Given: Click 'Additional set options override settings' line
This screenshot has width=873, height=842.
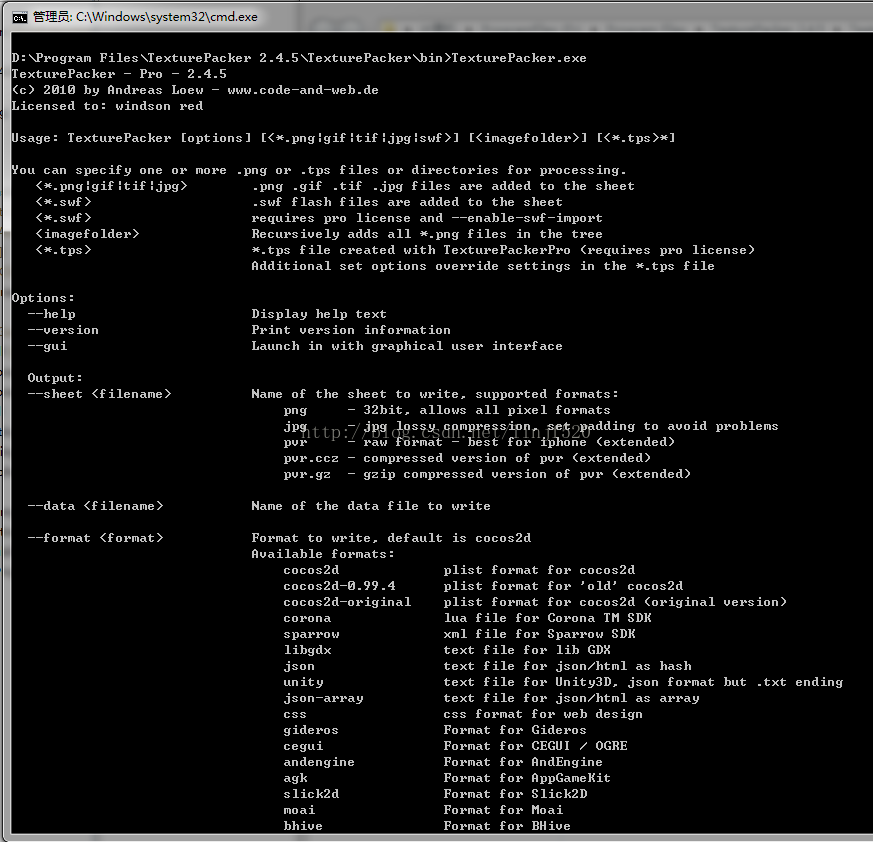Looking at the screenshot, I should click(x=483, y=266).
